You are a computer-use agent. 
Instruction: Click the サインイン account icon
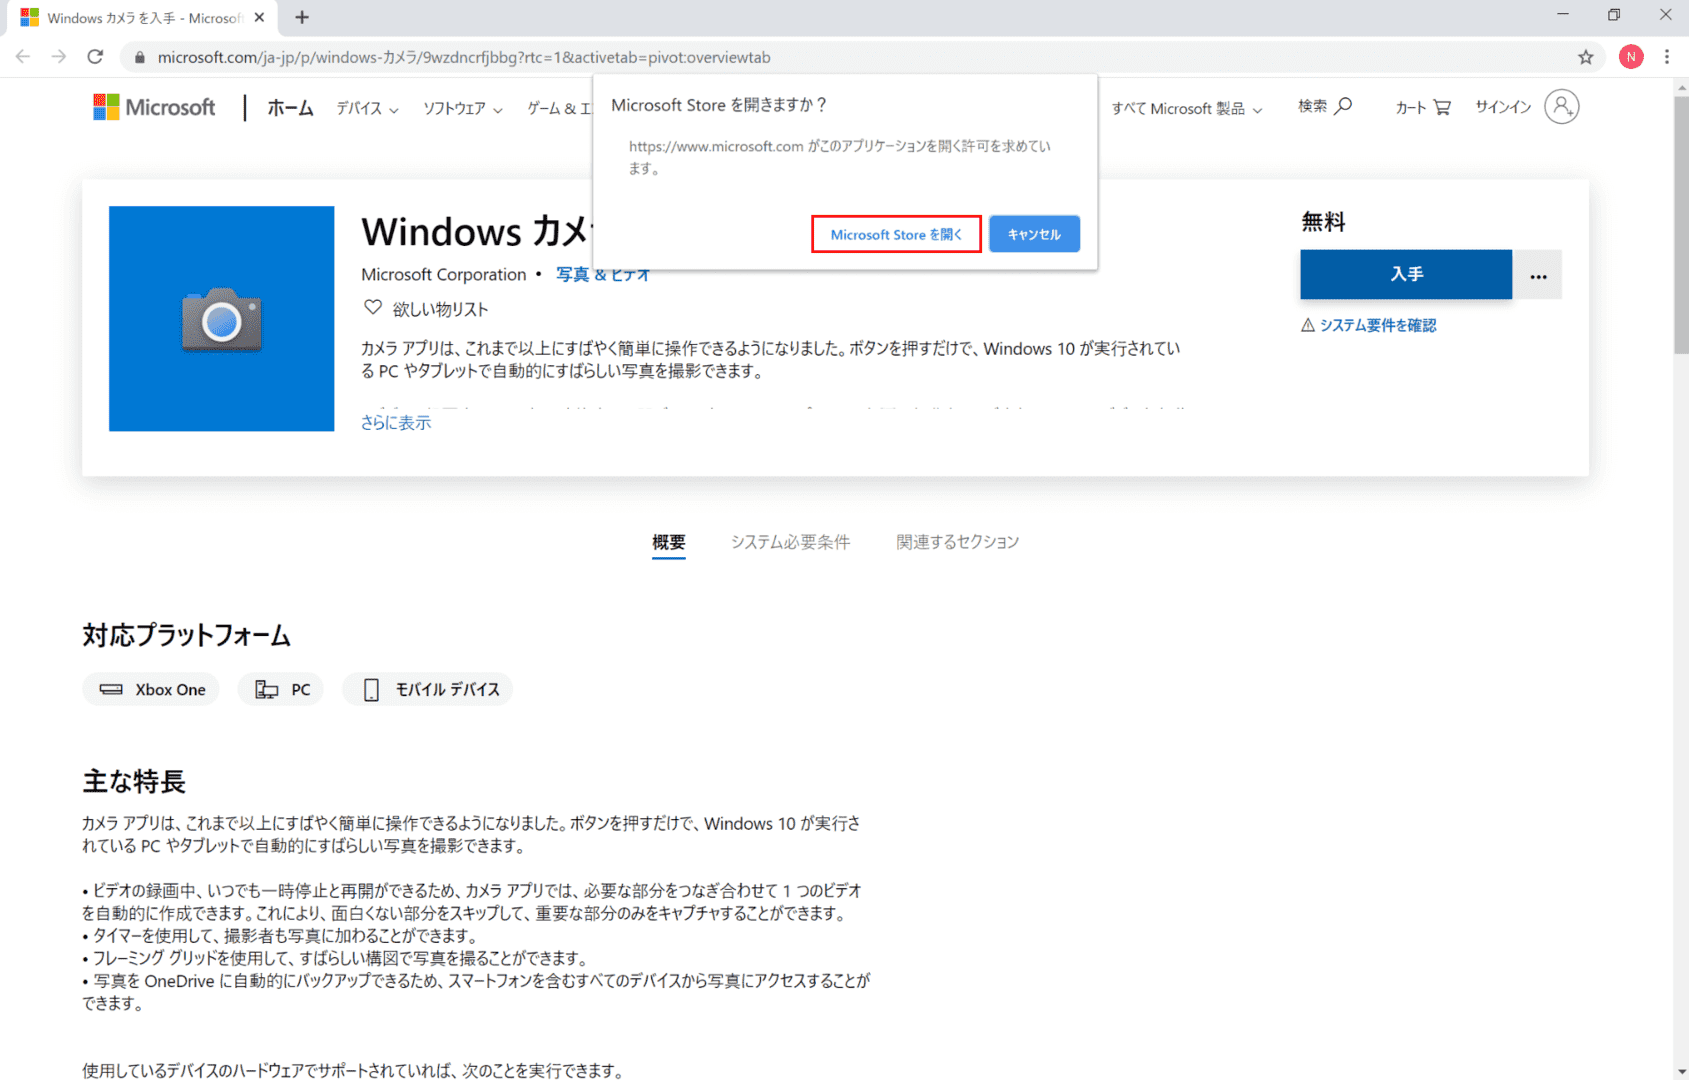tap(1561, 106)
